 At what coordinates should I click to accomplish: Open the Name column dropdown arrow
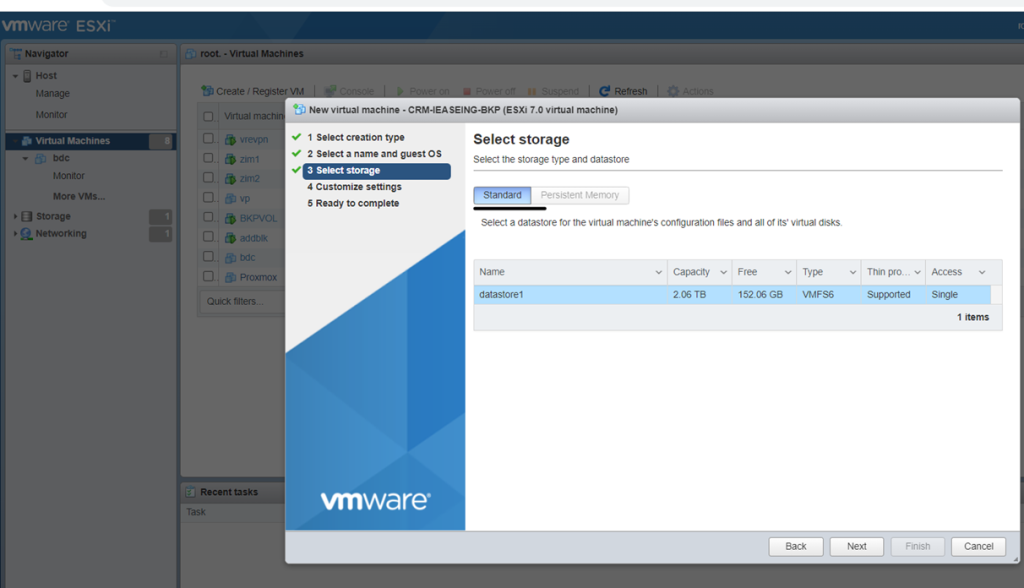658,272
